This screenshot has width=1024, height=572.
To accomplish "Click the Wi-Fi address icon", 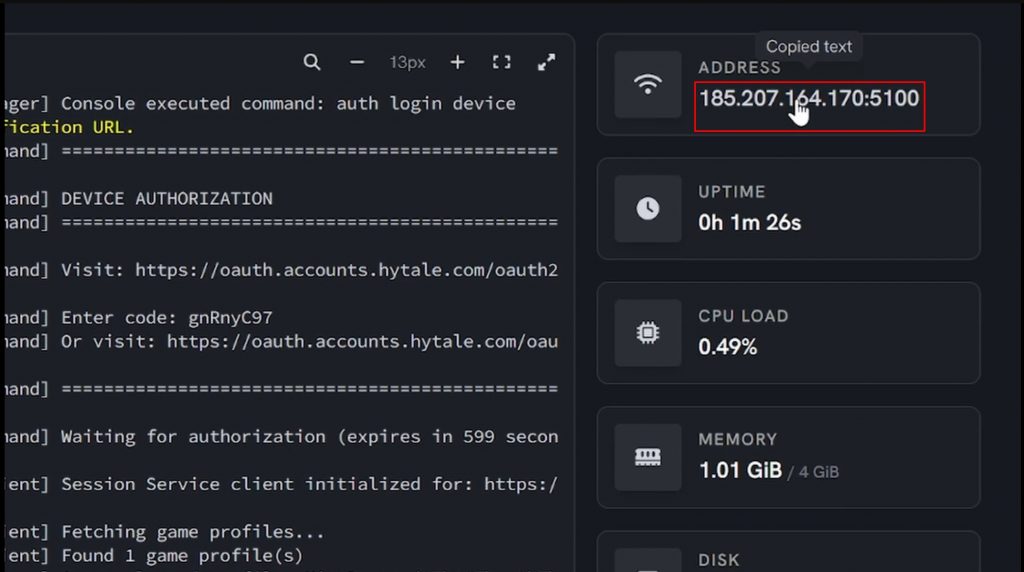I will pyautogui.click(x=648, y=84).
